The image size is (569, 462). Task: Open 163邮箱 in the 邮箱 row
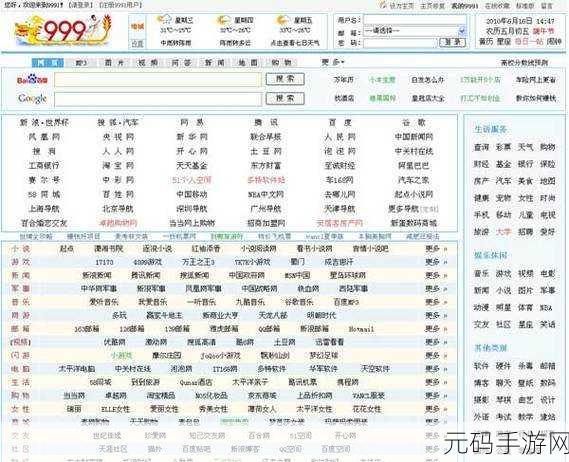[x=86, y=329]
